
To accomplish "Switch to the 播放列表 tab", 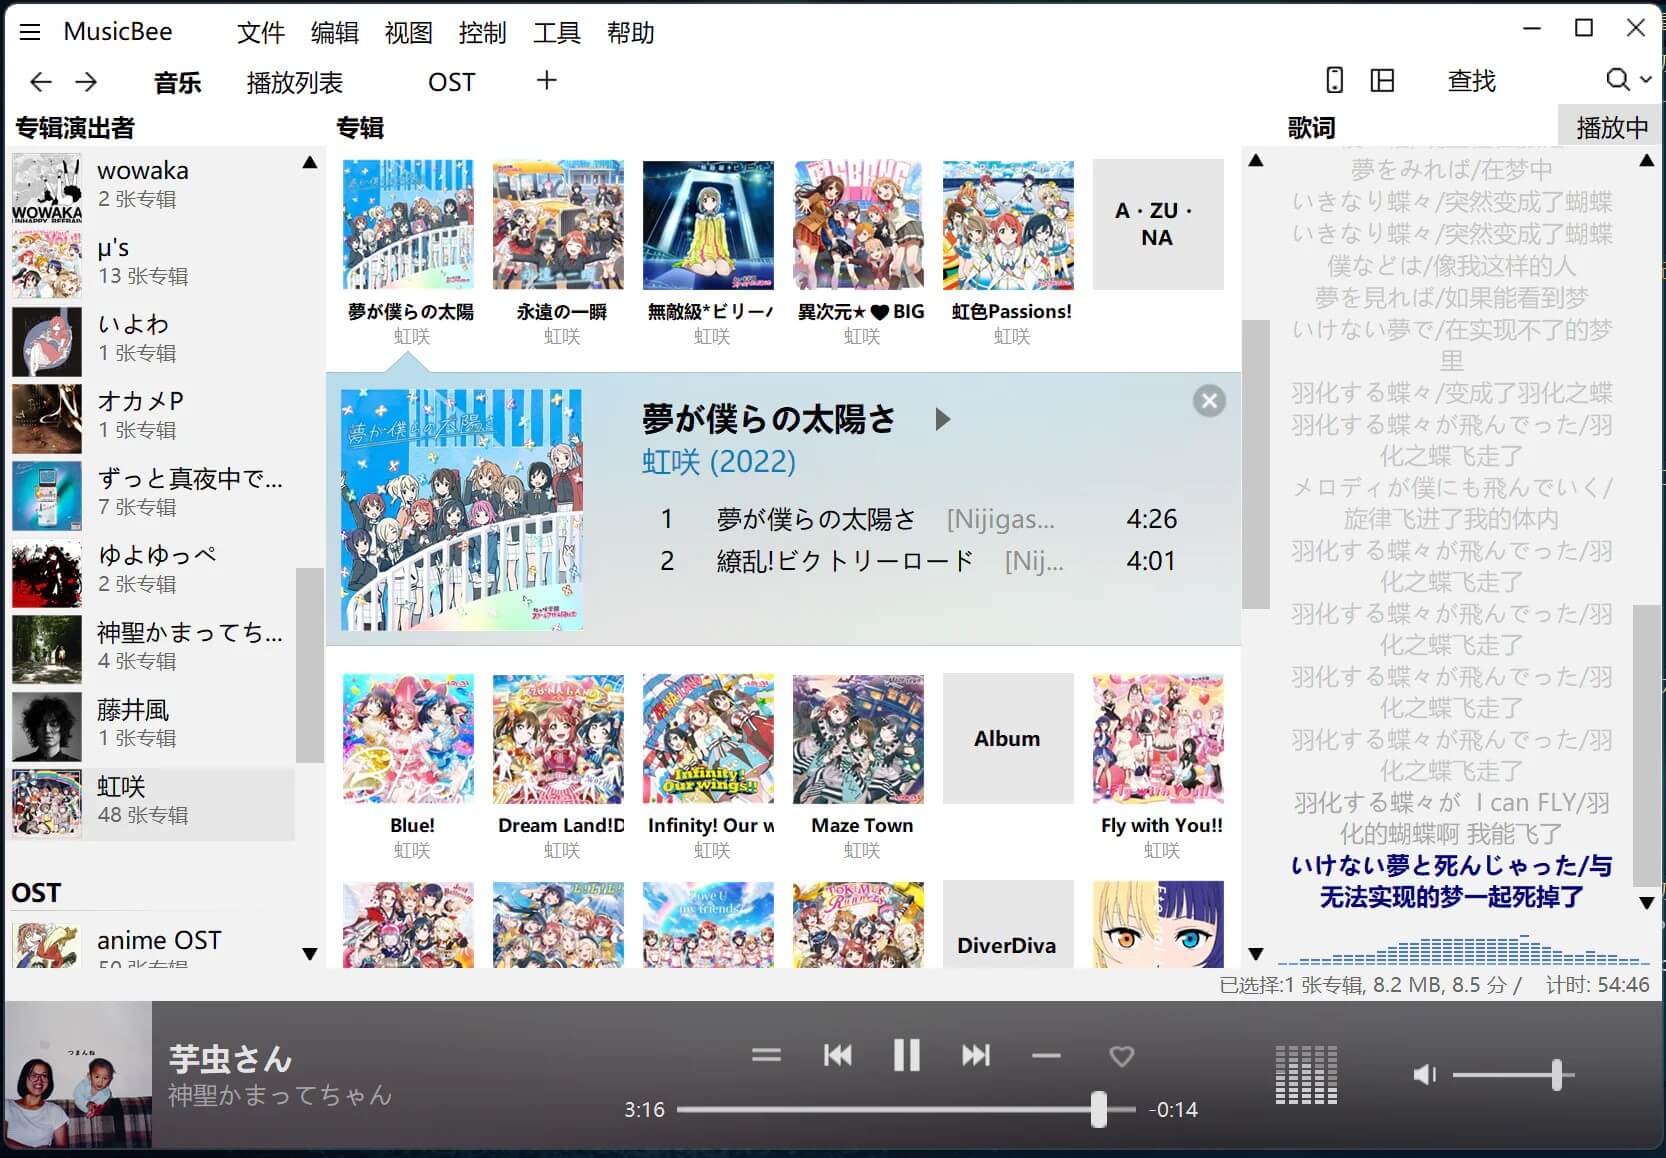I will click(x=295, y=82).
